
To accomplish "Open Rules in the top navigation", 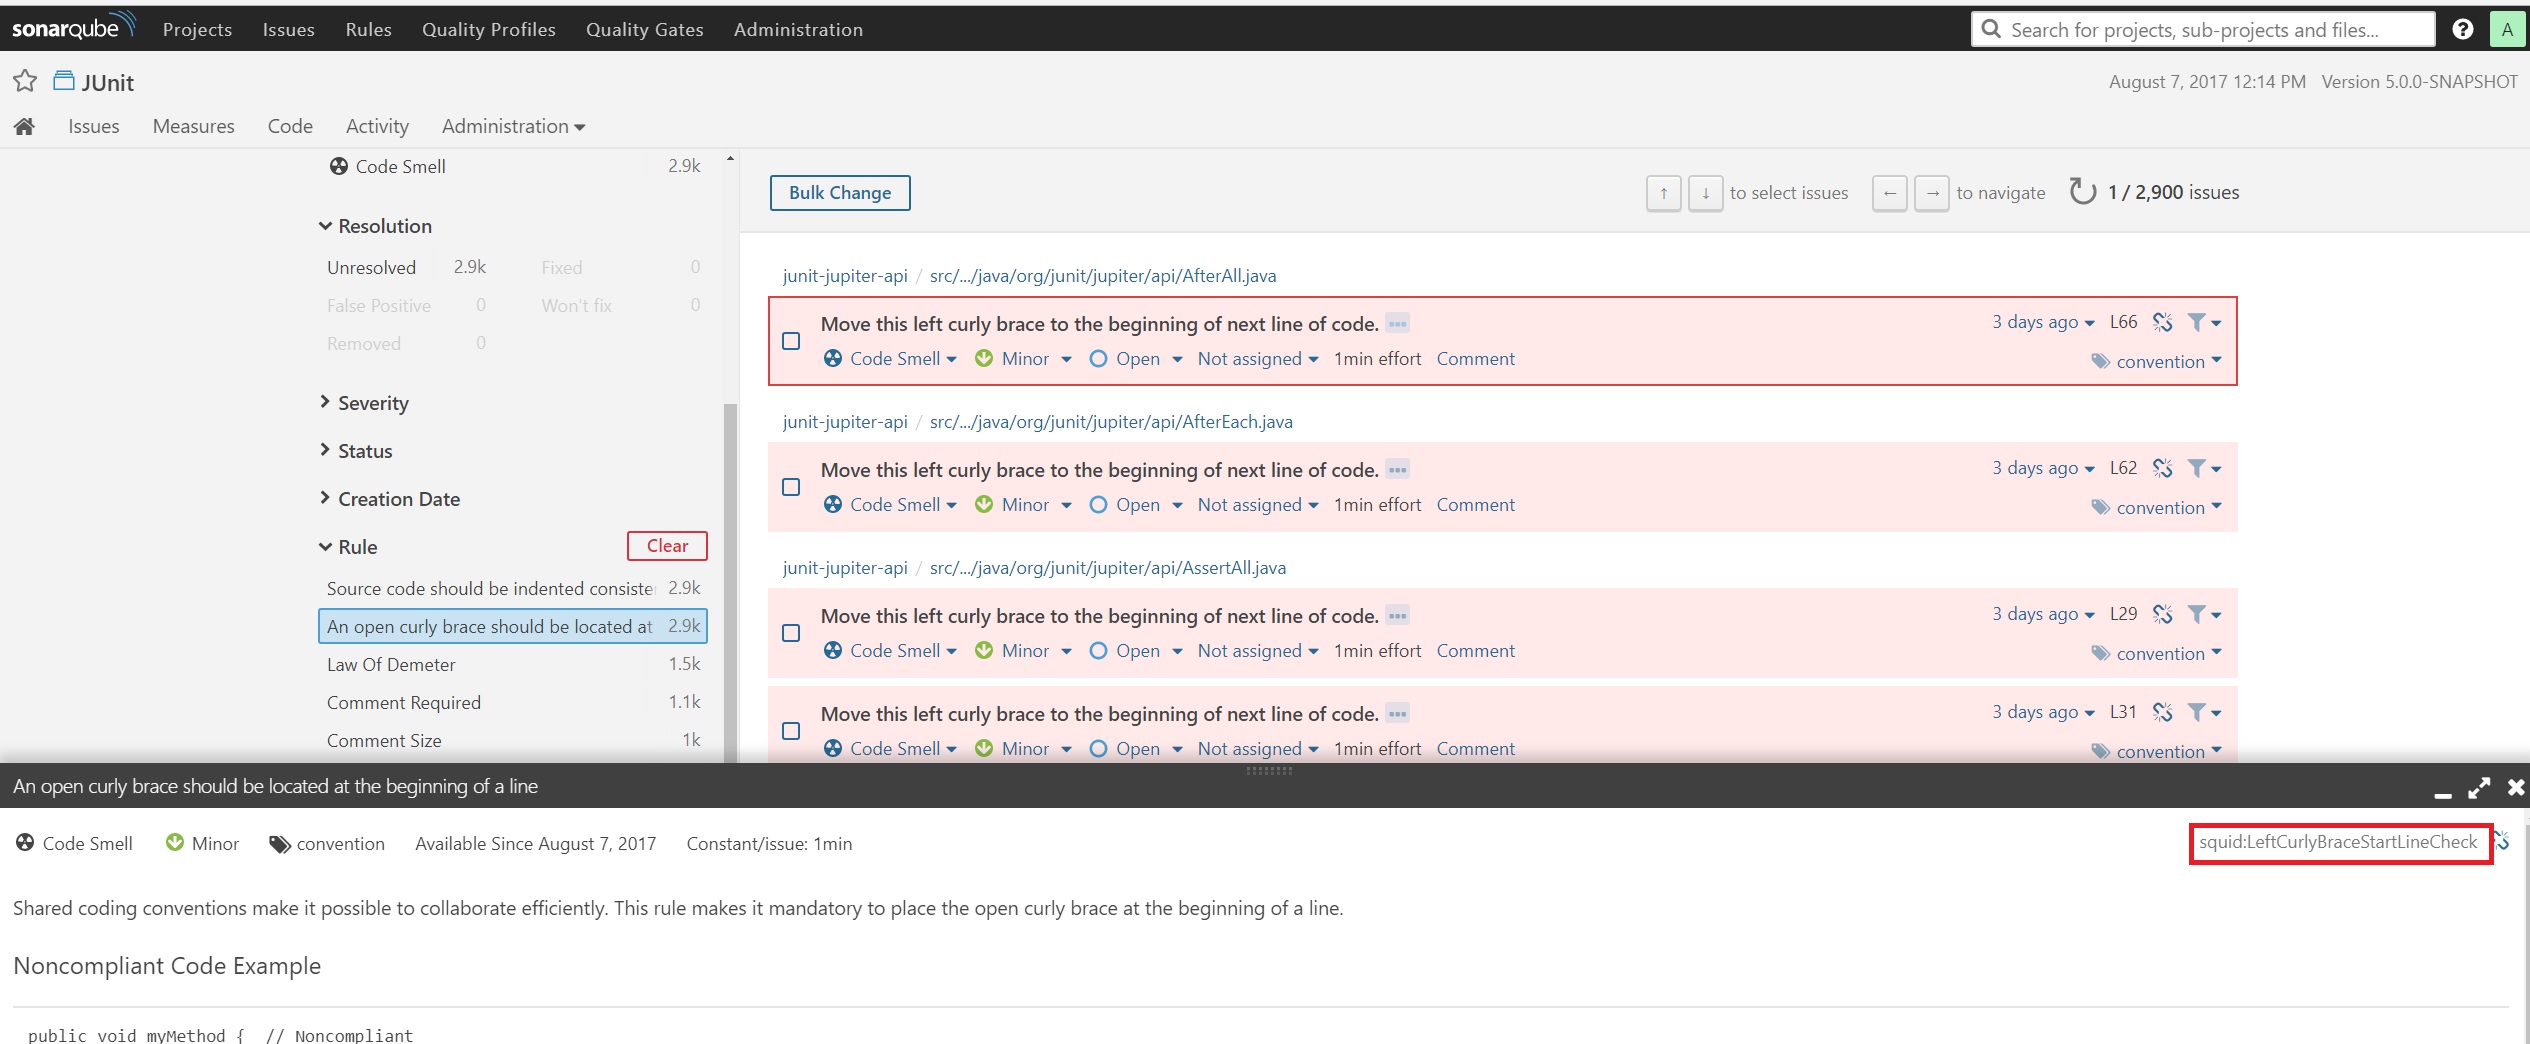I will pos(368,29).
